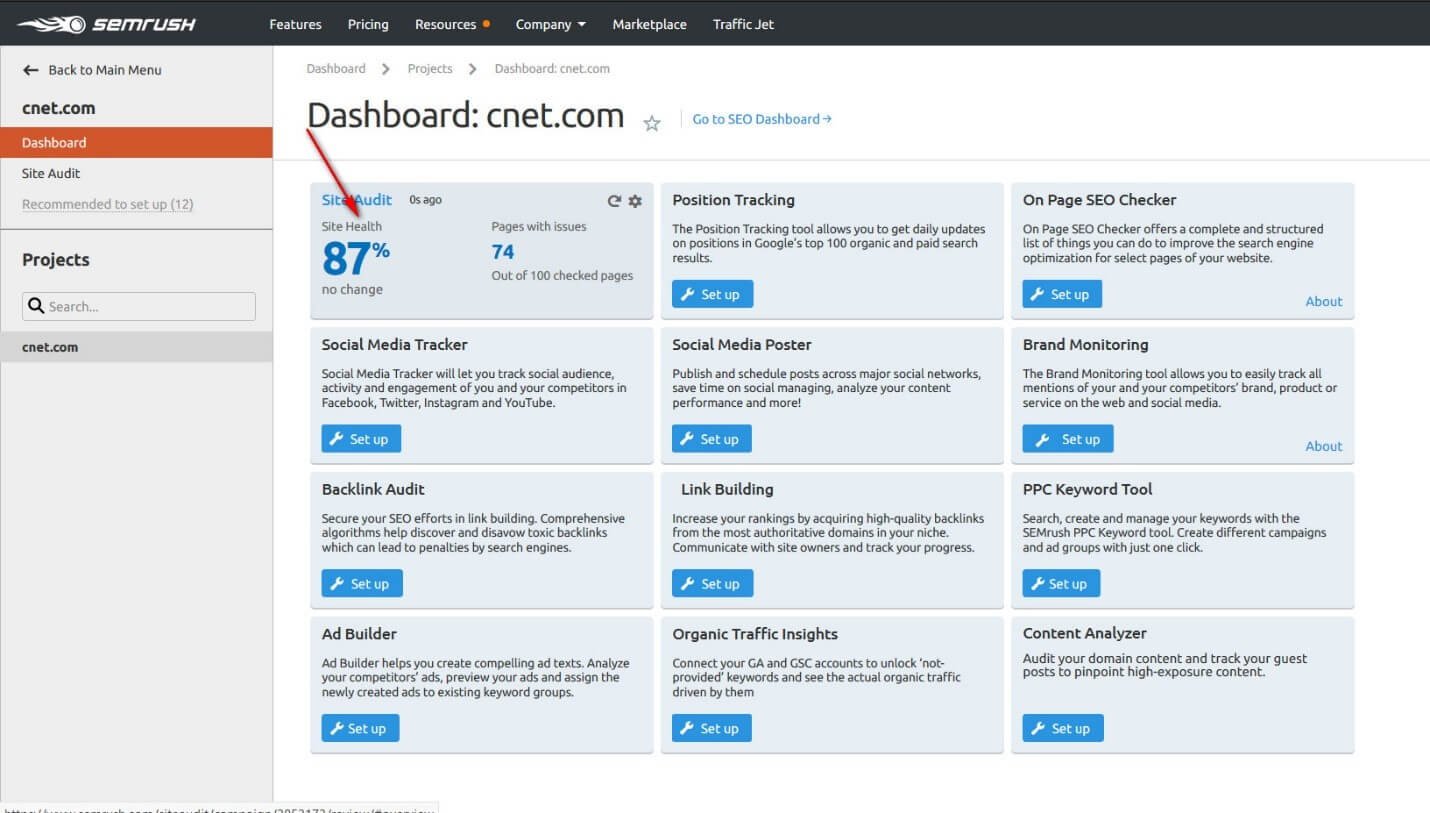The width and height of the screenshot is (1430, 813).
Task: Open Traffic Jet
Action: [x=743, y=24]
